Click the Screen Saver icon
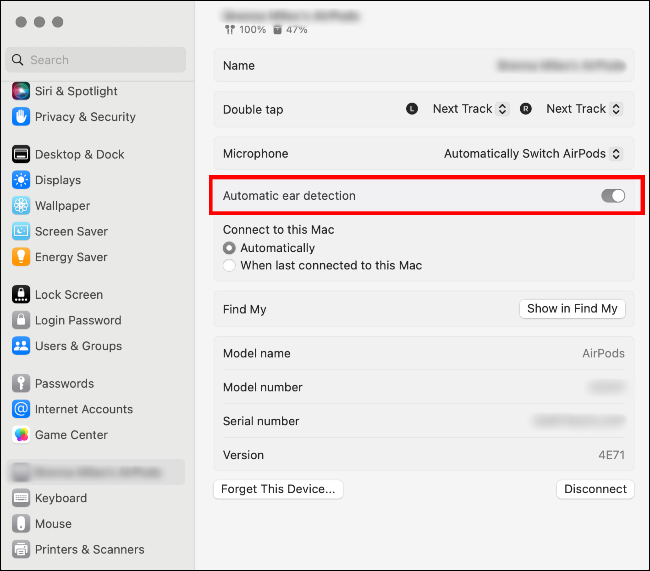This screenshot has height=571, width=650. (21, 231)
